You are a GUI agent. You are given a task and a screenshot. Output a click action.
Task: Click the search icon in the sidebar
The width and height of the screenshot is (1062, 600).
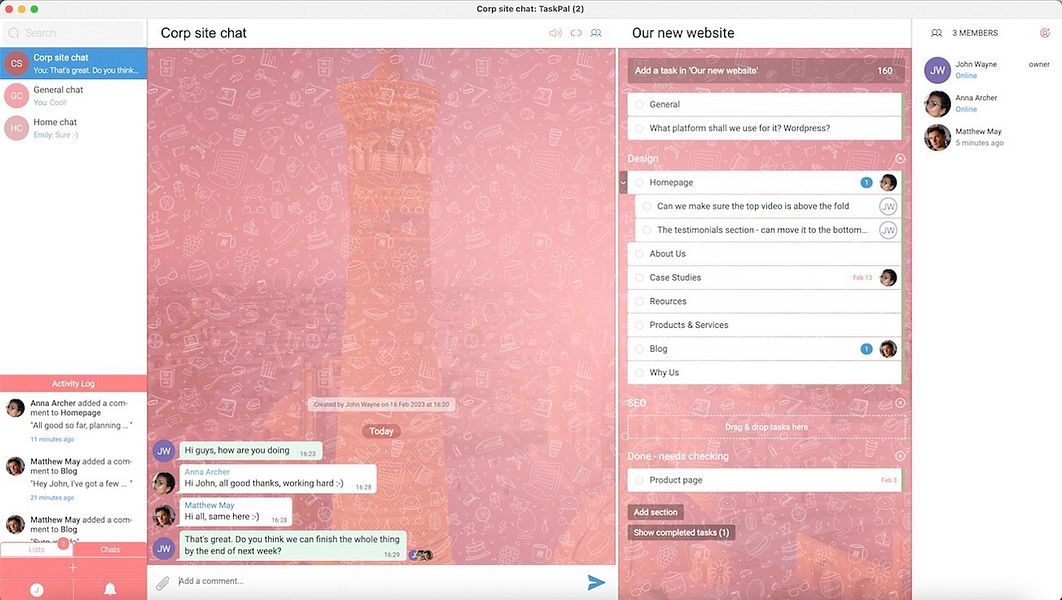(x=16, y=32)
